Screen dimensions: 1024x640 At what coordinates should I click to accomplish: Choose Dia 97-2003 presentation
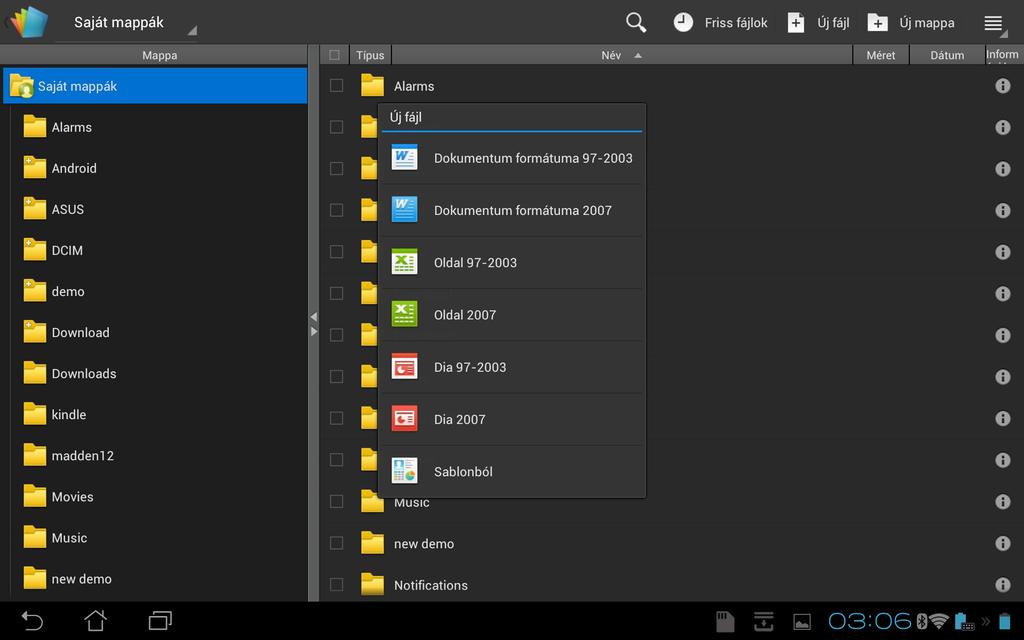[x=512, y=367]
